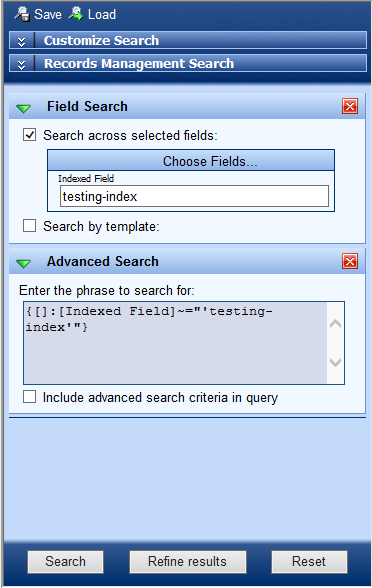Collapse Advanced Search using green triangle

coord(24,264)
